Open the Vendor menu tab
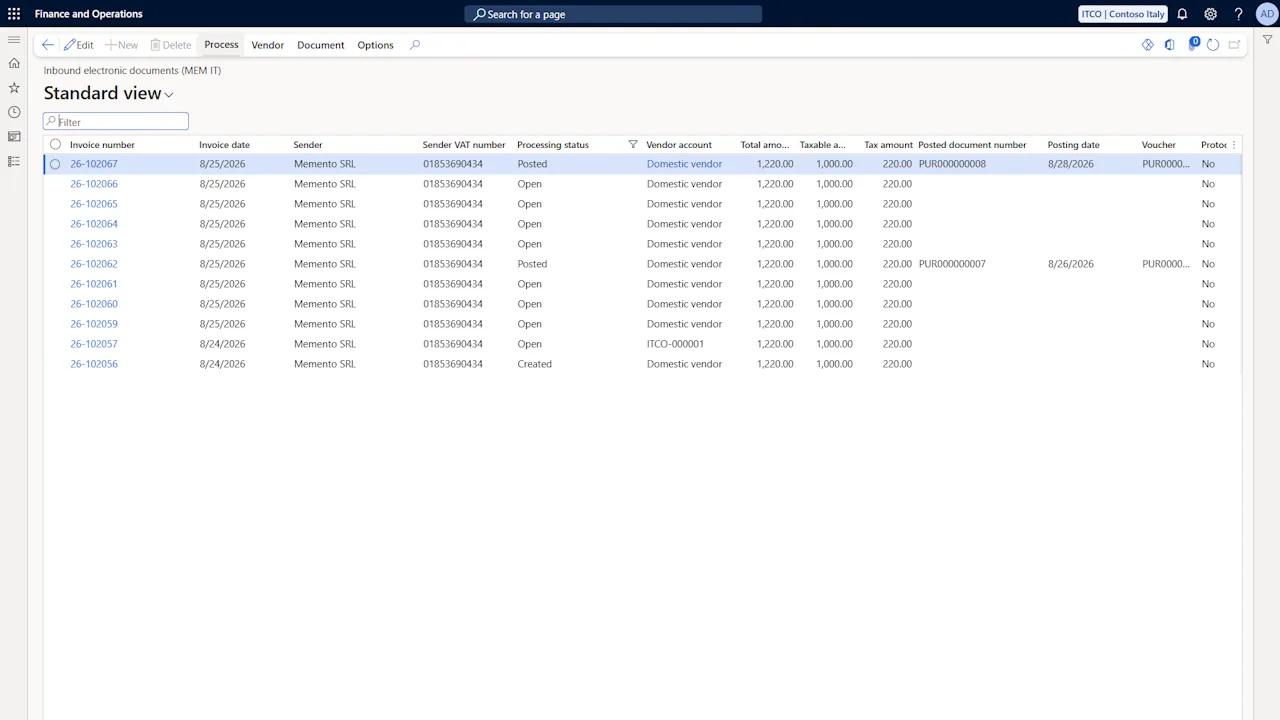 point(268,45)
